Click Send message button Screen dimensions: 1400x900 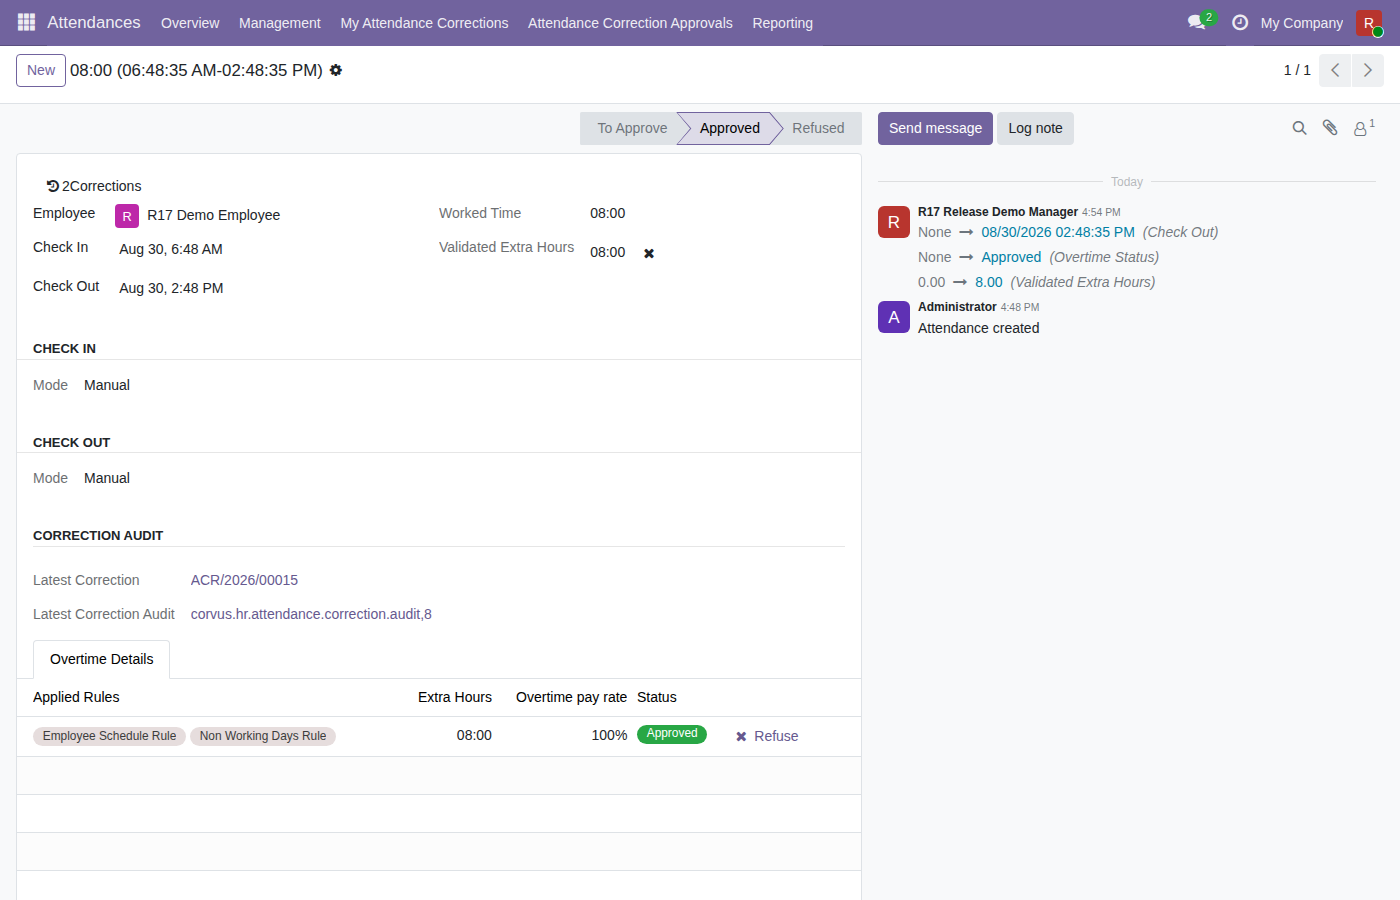[935, 128]
